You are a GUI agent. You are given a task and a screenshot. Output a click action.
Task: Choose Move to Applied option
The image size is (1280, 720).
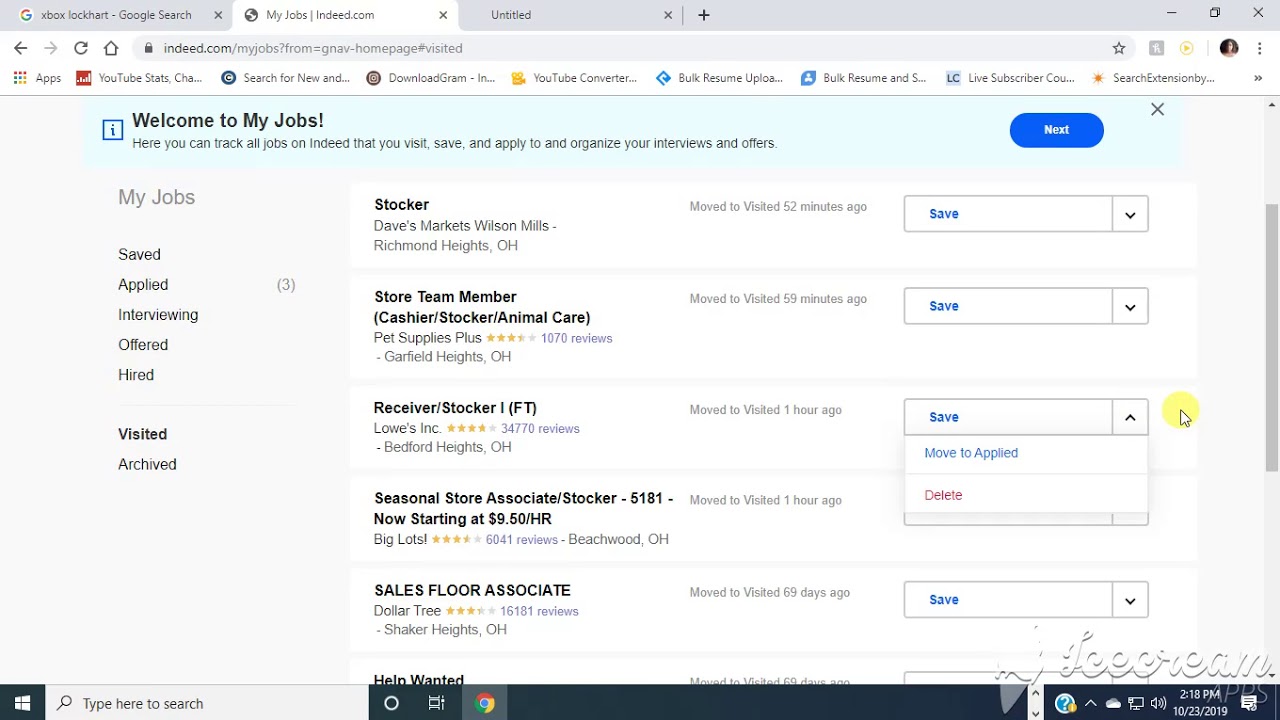click(971, 453)
